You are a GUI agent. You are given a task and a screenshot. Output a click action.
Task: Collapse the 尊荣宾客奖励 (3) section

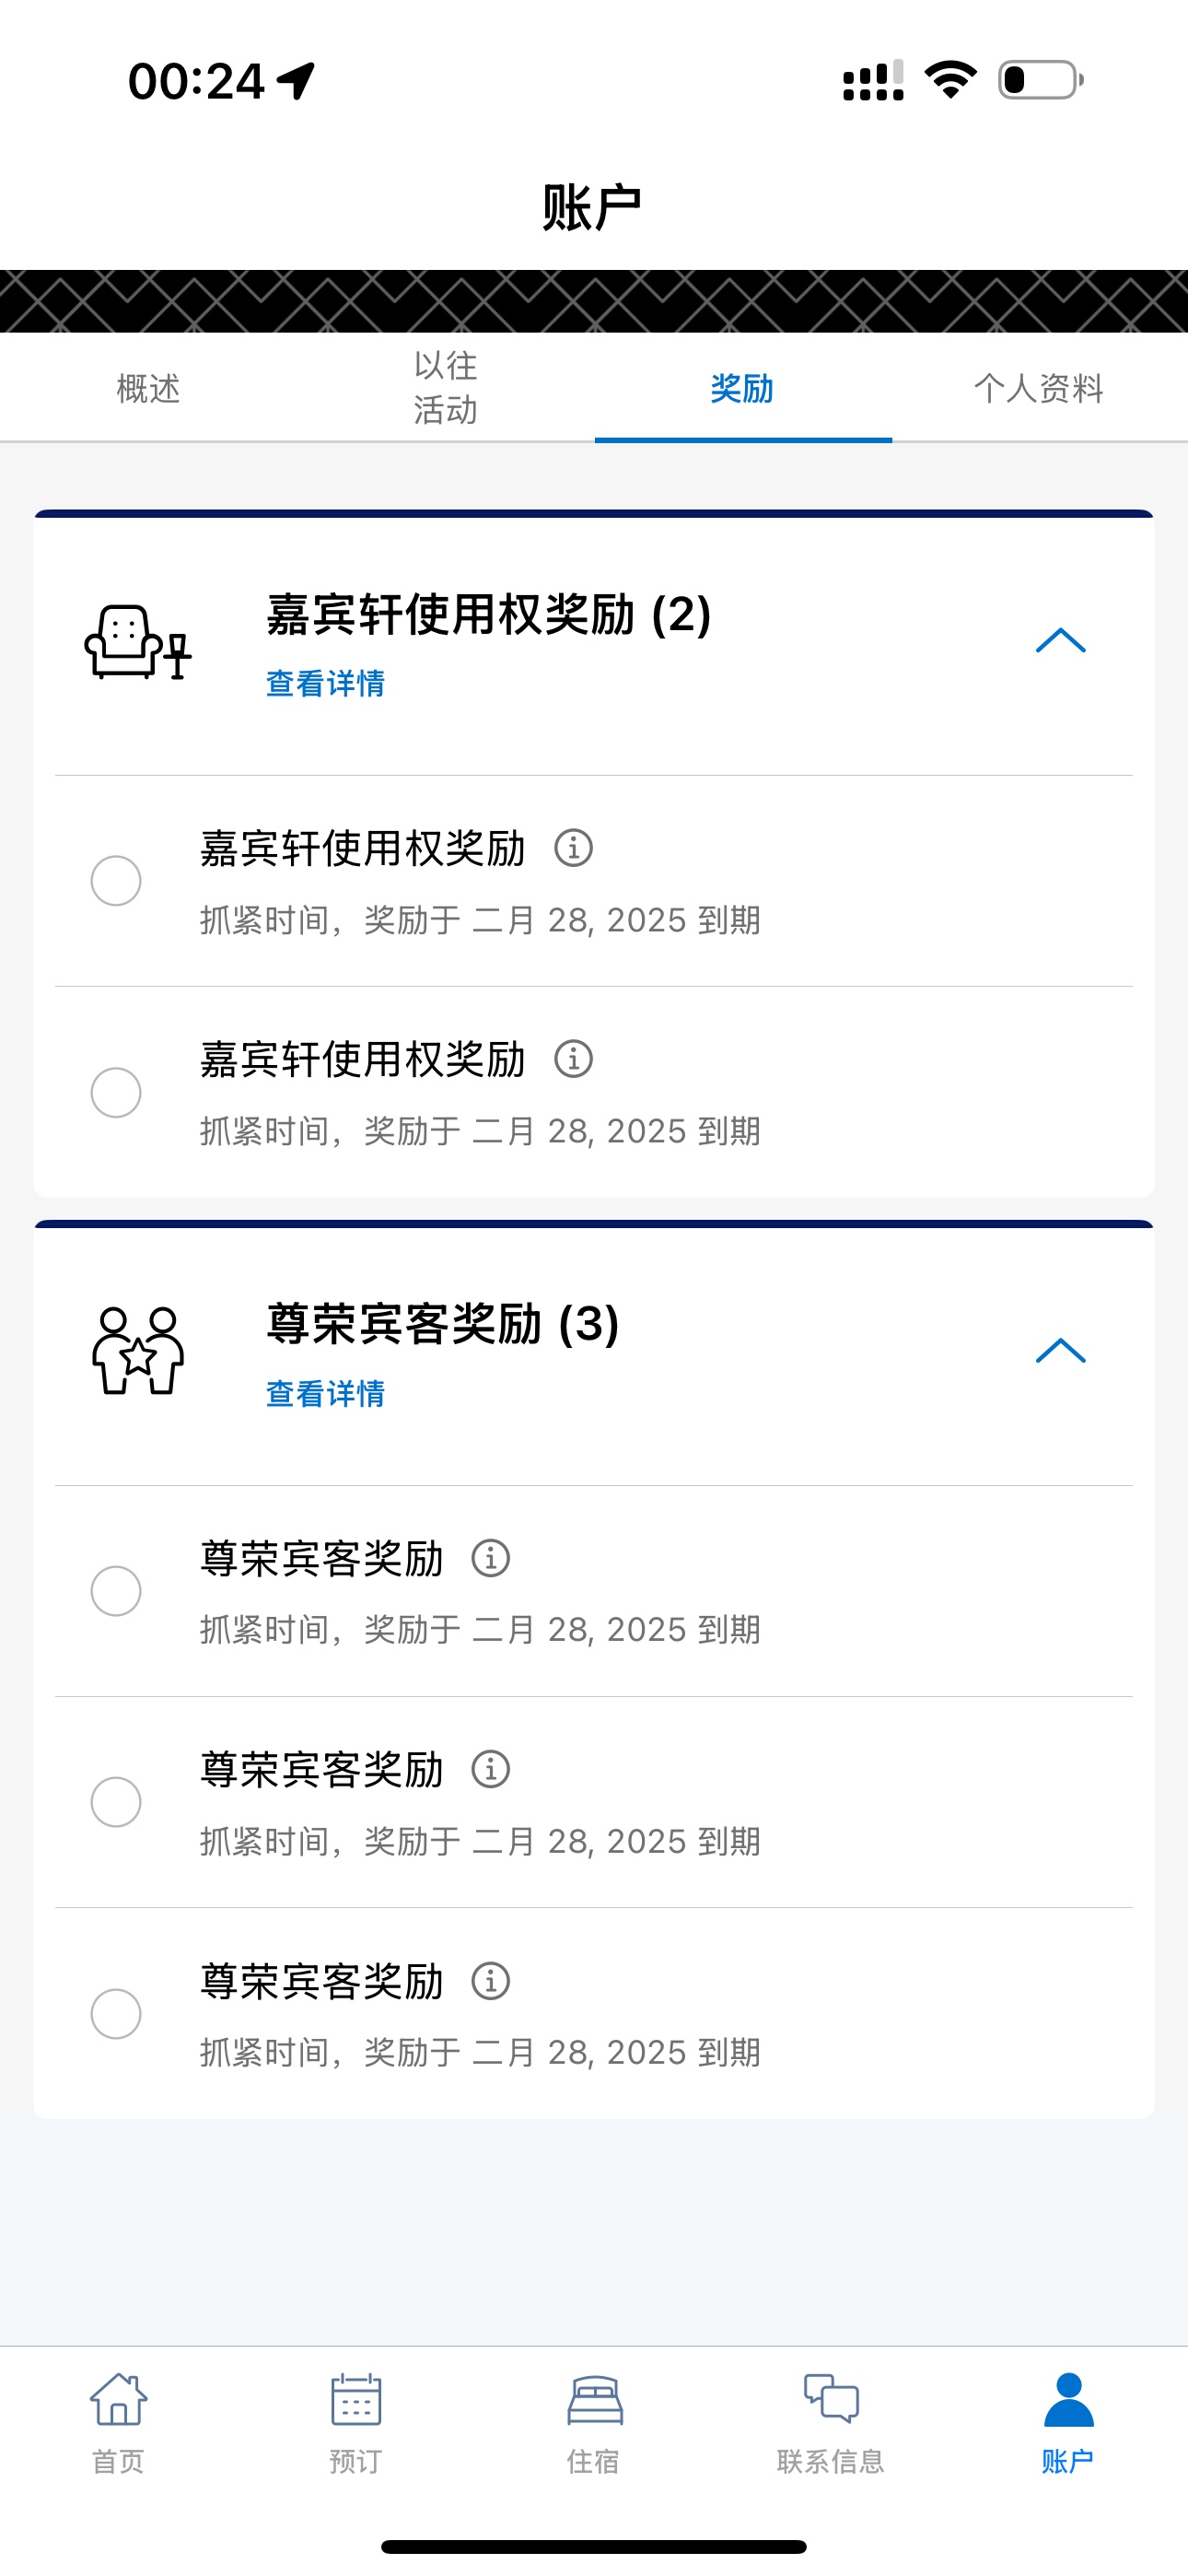pyautogui.click(x=1060, y=1351)
